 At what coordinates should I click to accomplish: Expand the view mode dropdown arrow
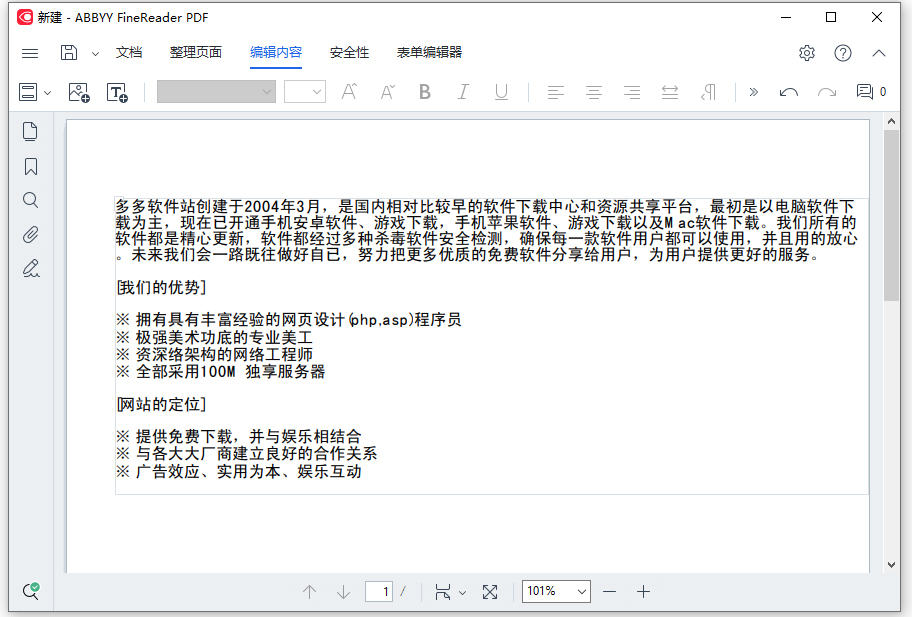[462, 593]
